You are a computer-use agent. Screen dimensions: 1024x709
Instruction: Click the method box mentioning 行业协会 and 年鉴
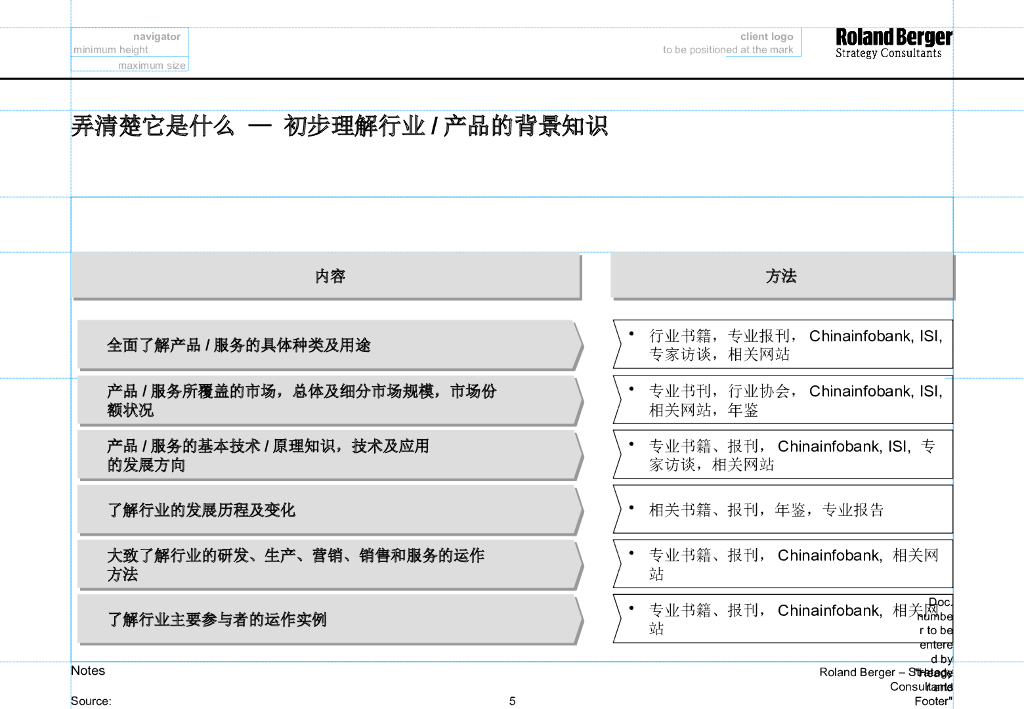pos(782,400)
